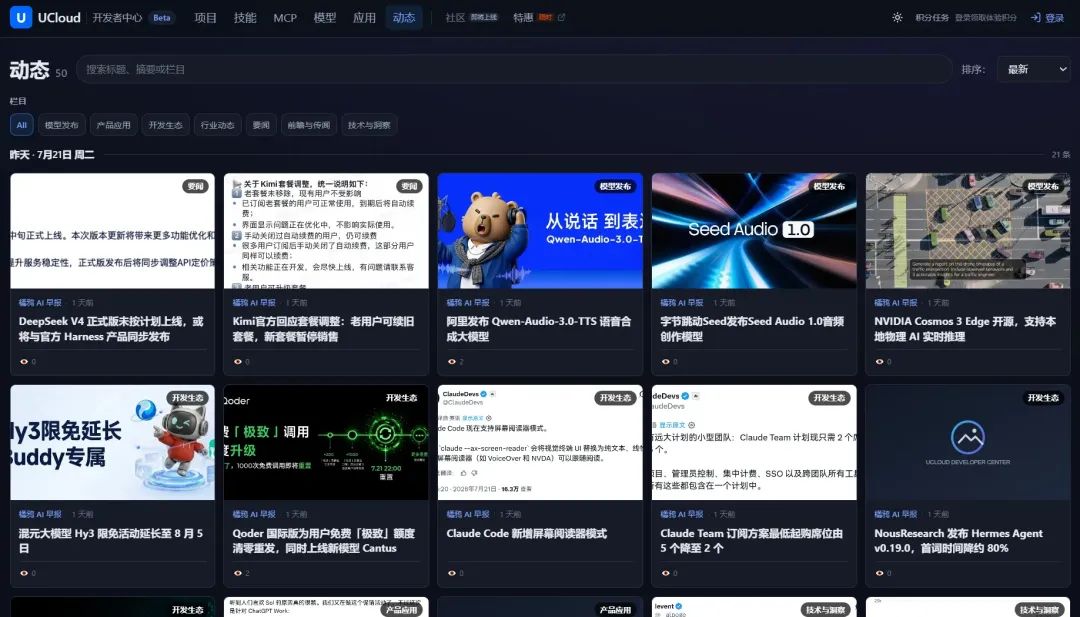The image size is (1080, 617).
Task: Open the 项目 nav tab
Action: 205,18
